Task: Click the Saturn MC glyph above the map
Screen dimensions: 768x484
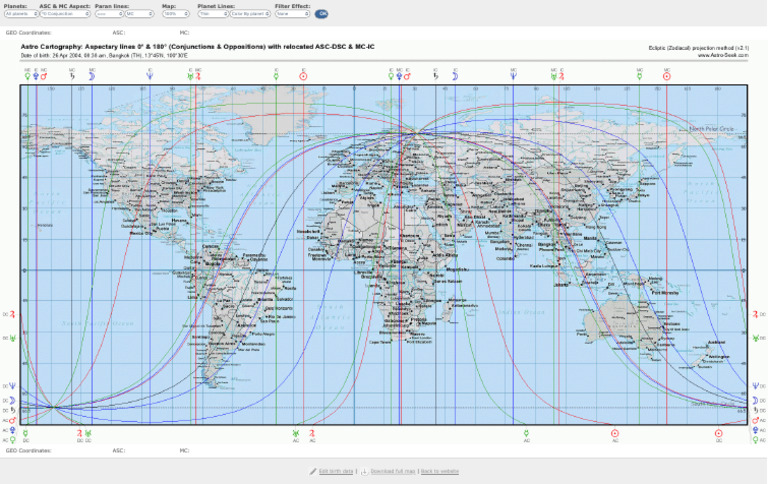Action: pos(72,76)
